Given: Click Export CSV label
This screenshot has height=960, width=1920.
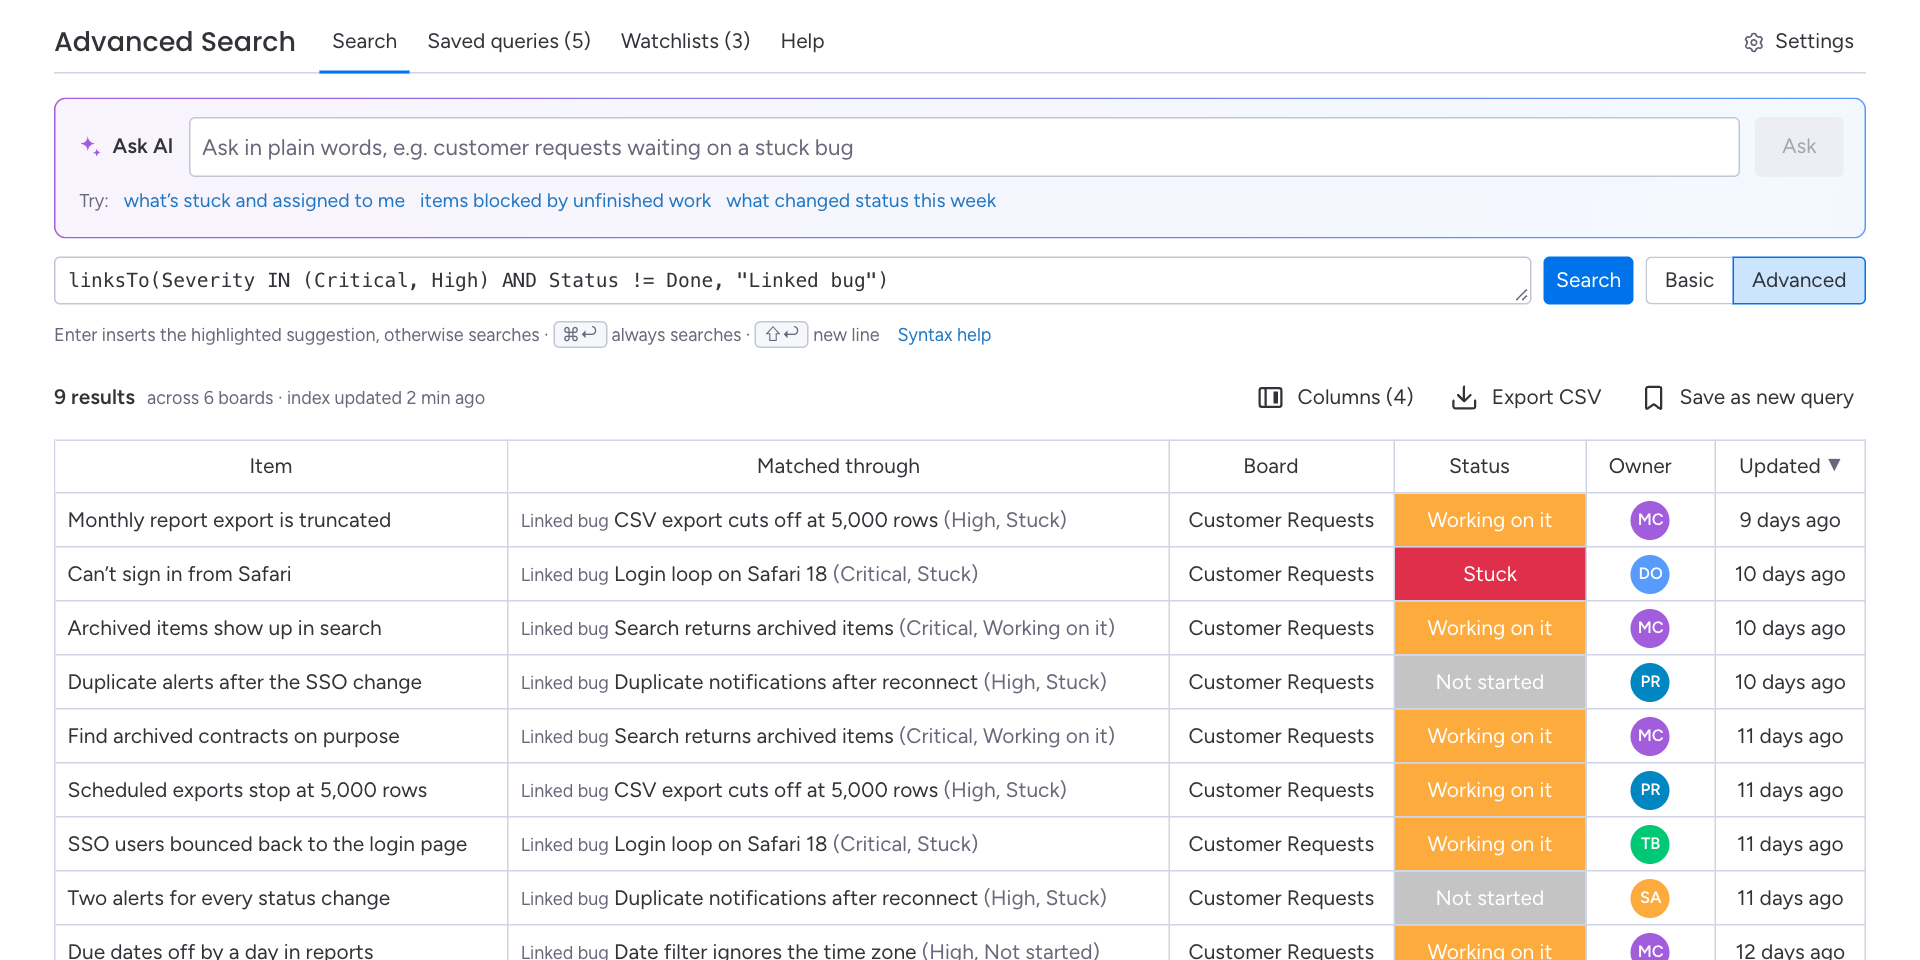Looking at the screenshot, I should [x=1546, y=397].
